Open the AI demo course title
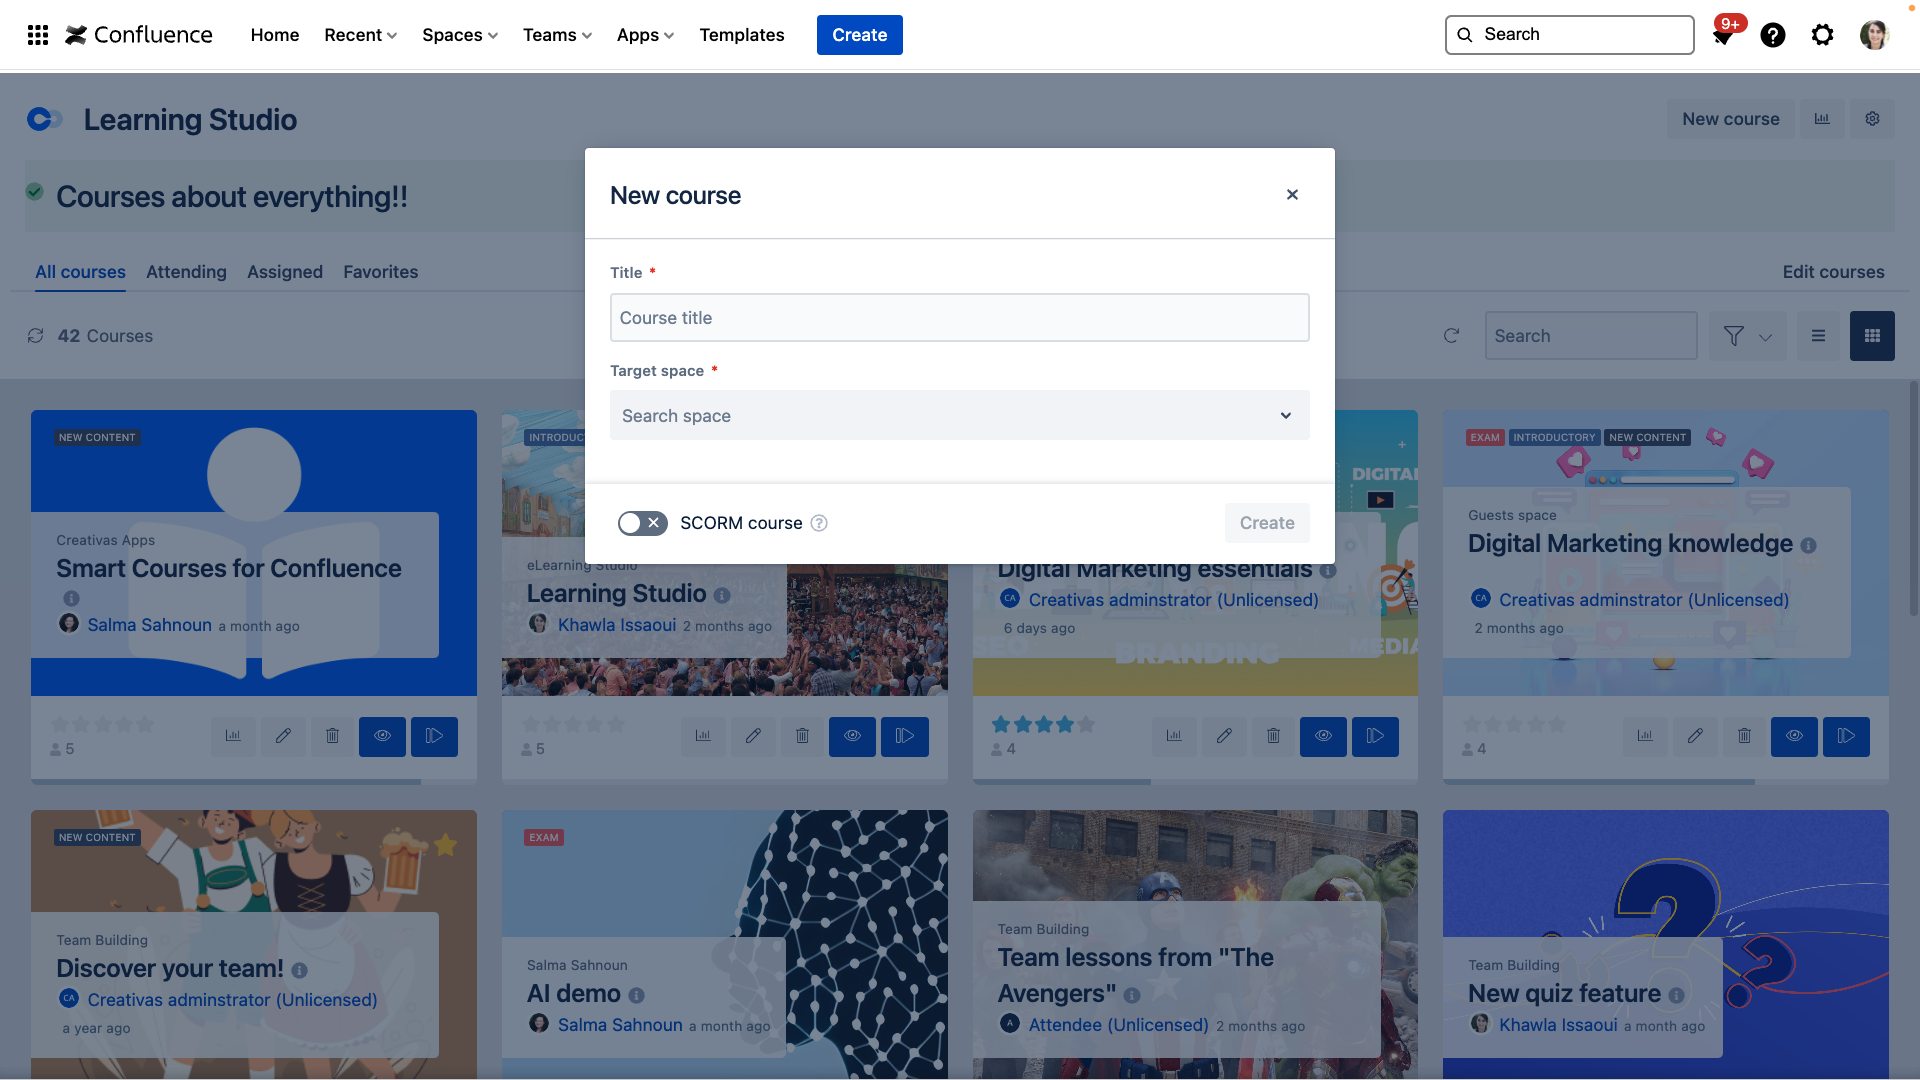The height and width of the screenshot is (1080, 1920). pos(574,994)
